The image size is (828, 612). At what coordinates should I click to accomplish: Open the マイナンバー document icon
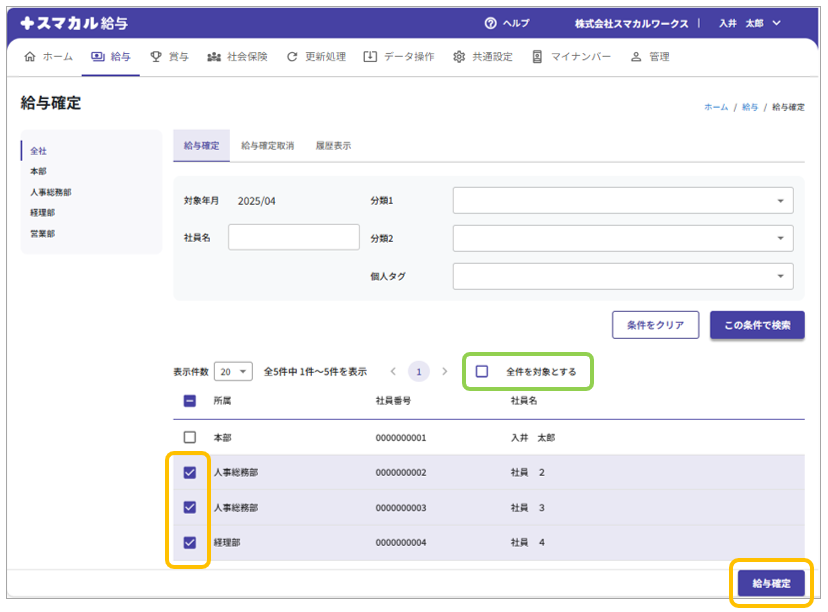pyautogui.click(x=538, y=57)
